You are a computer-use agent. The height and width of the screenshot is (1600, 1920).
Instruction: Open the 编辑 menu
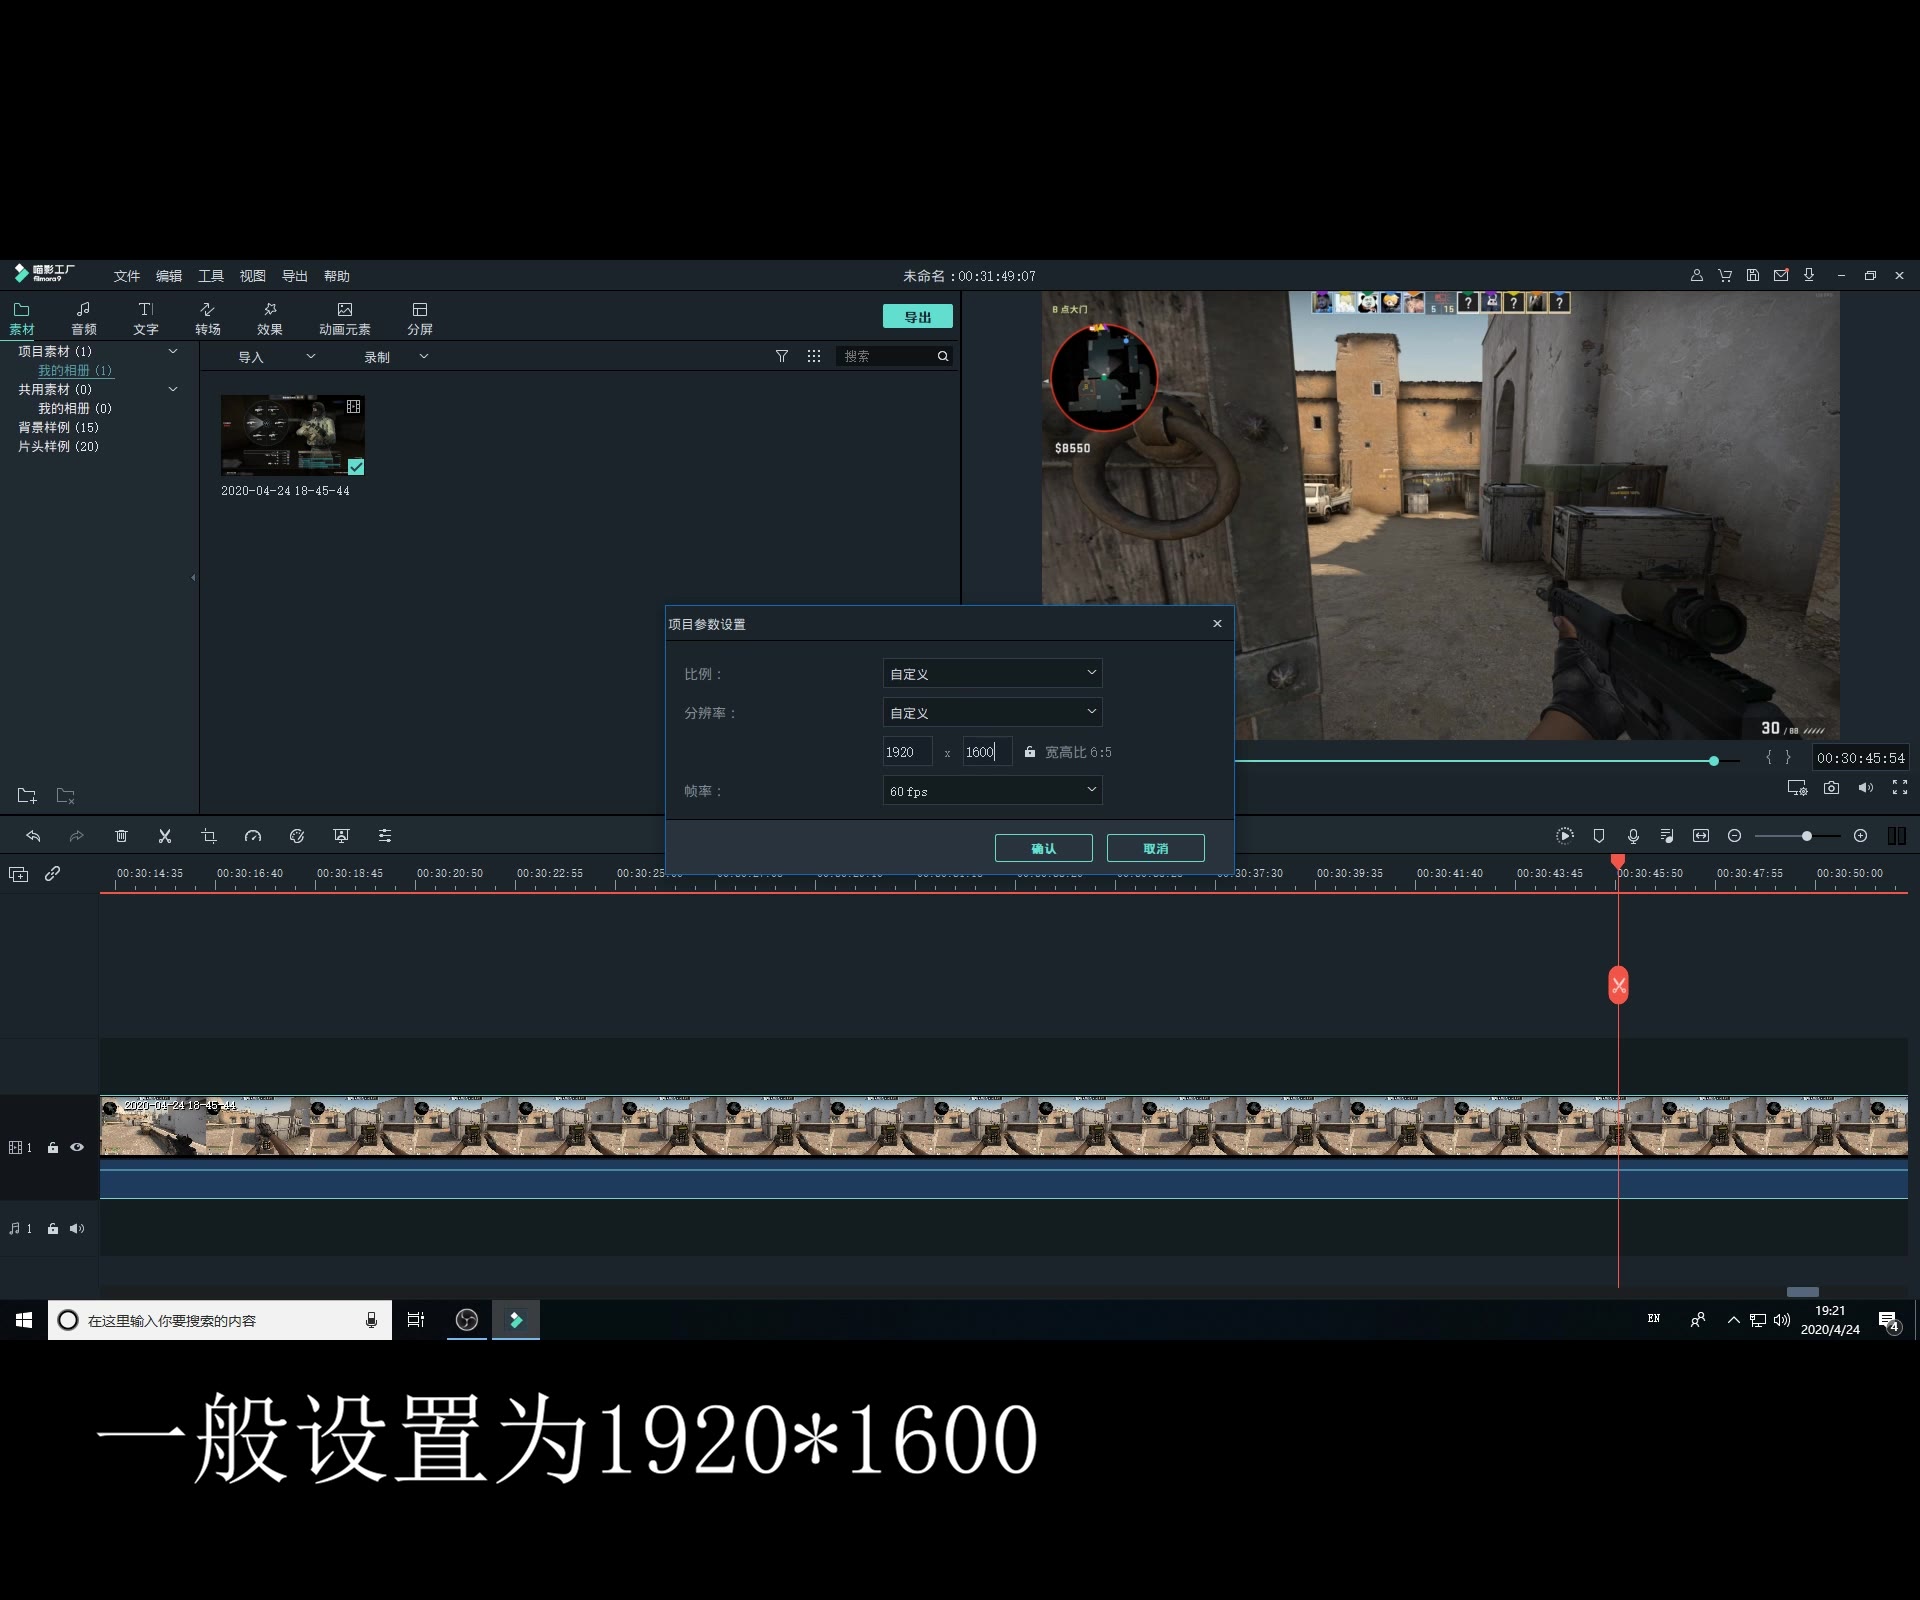point(169,276)
